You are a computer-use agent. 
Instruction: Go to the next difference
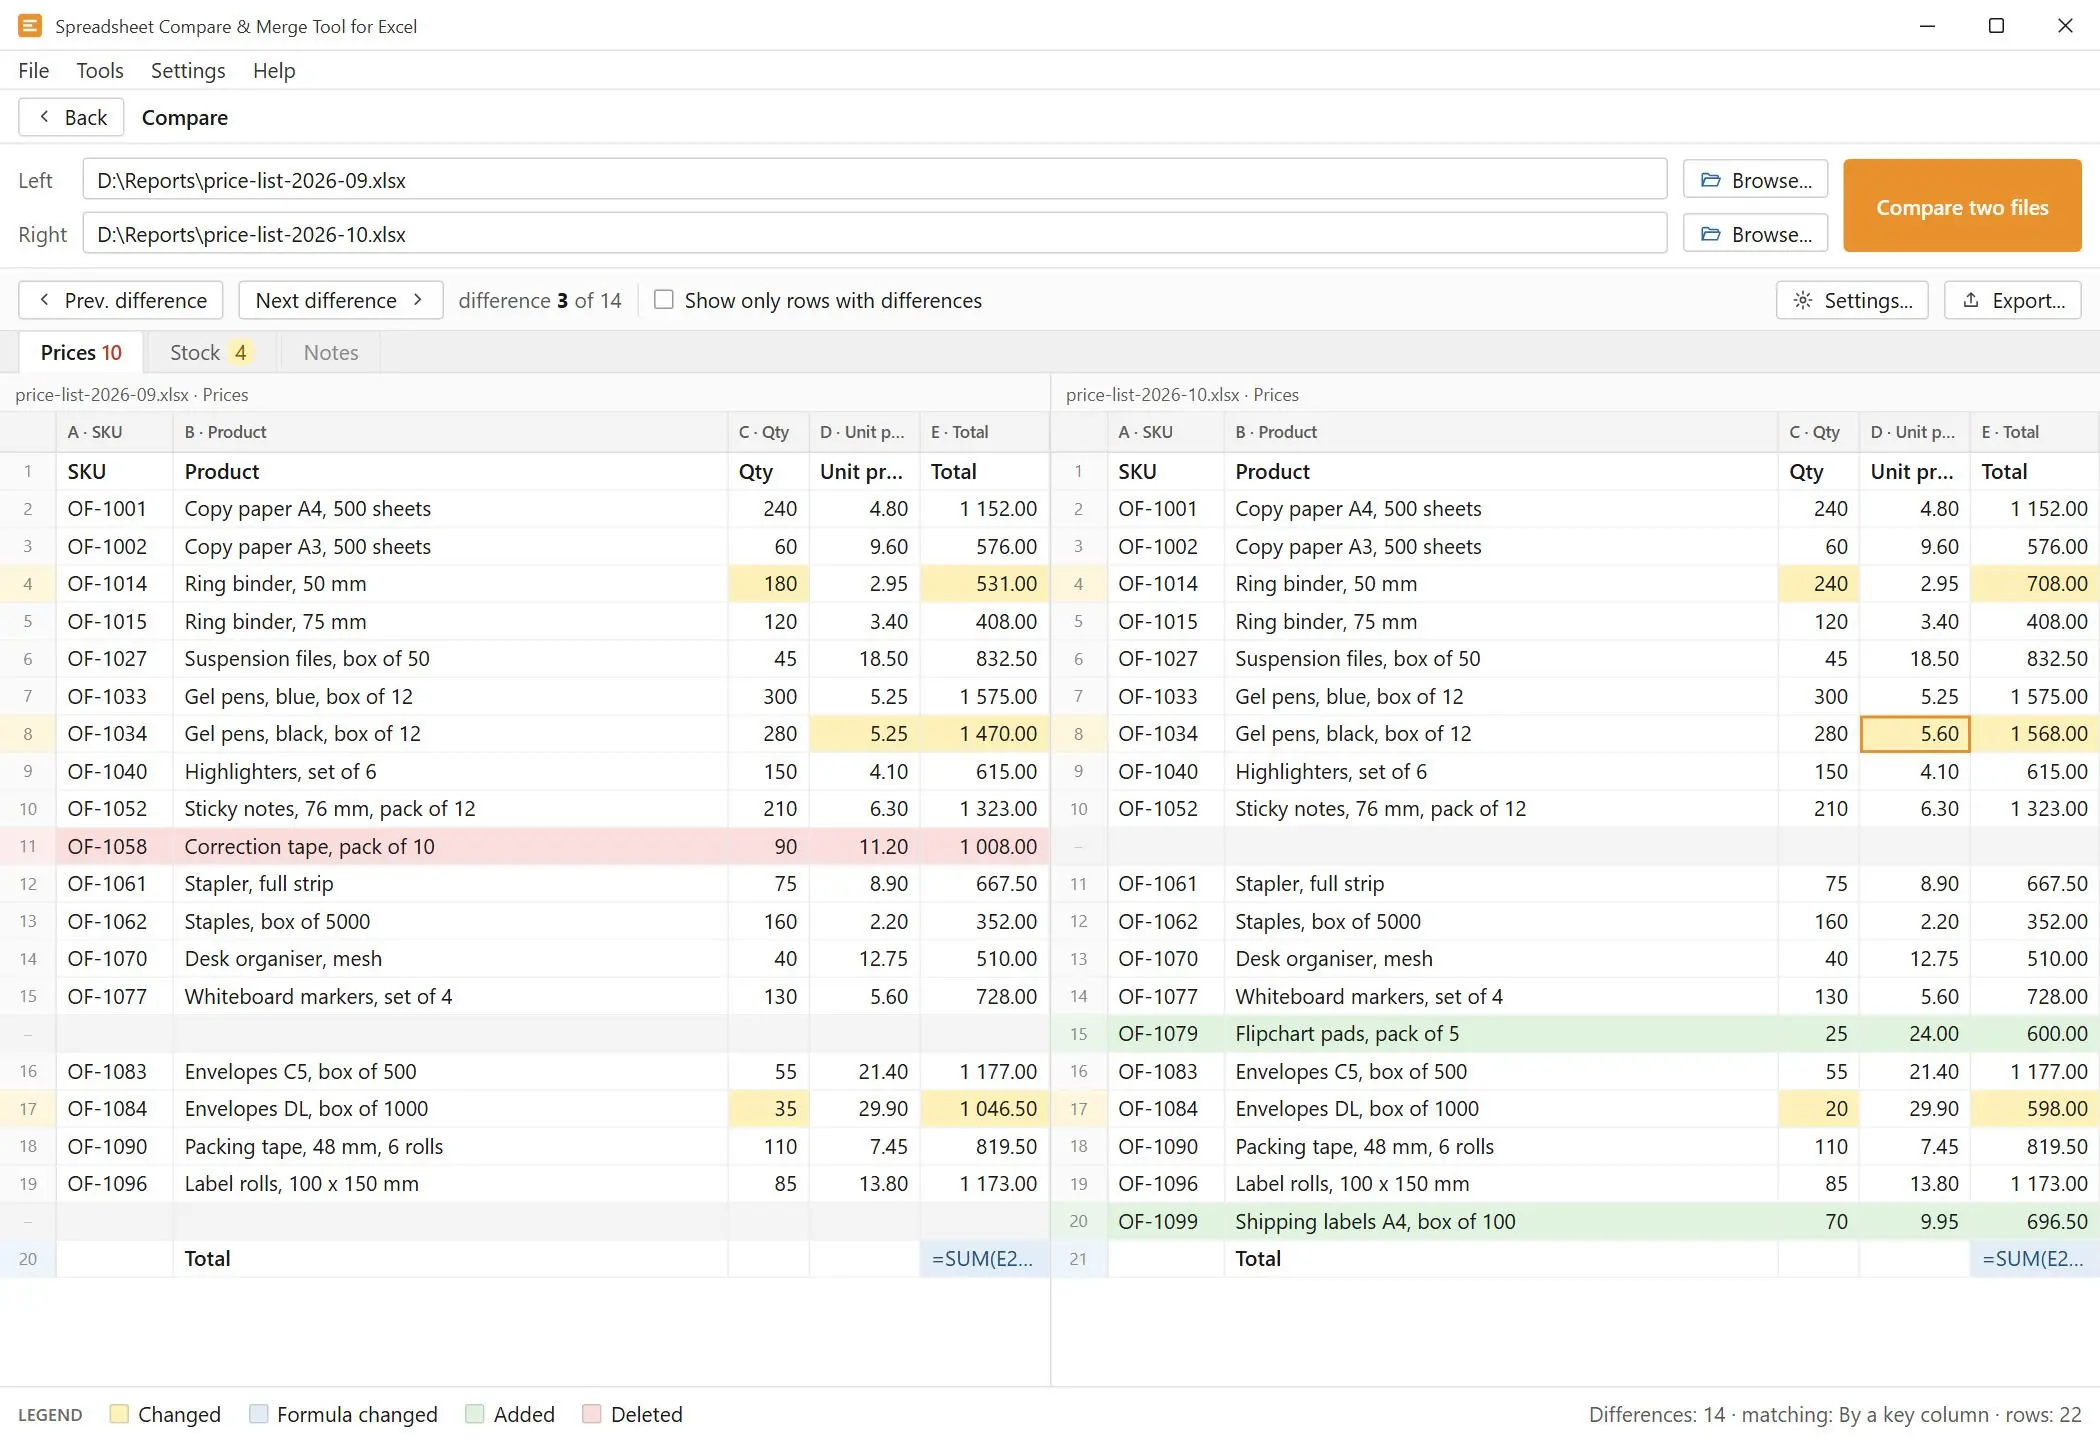340,300
